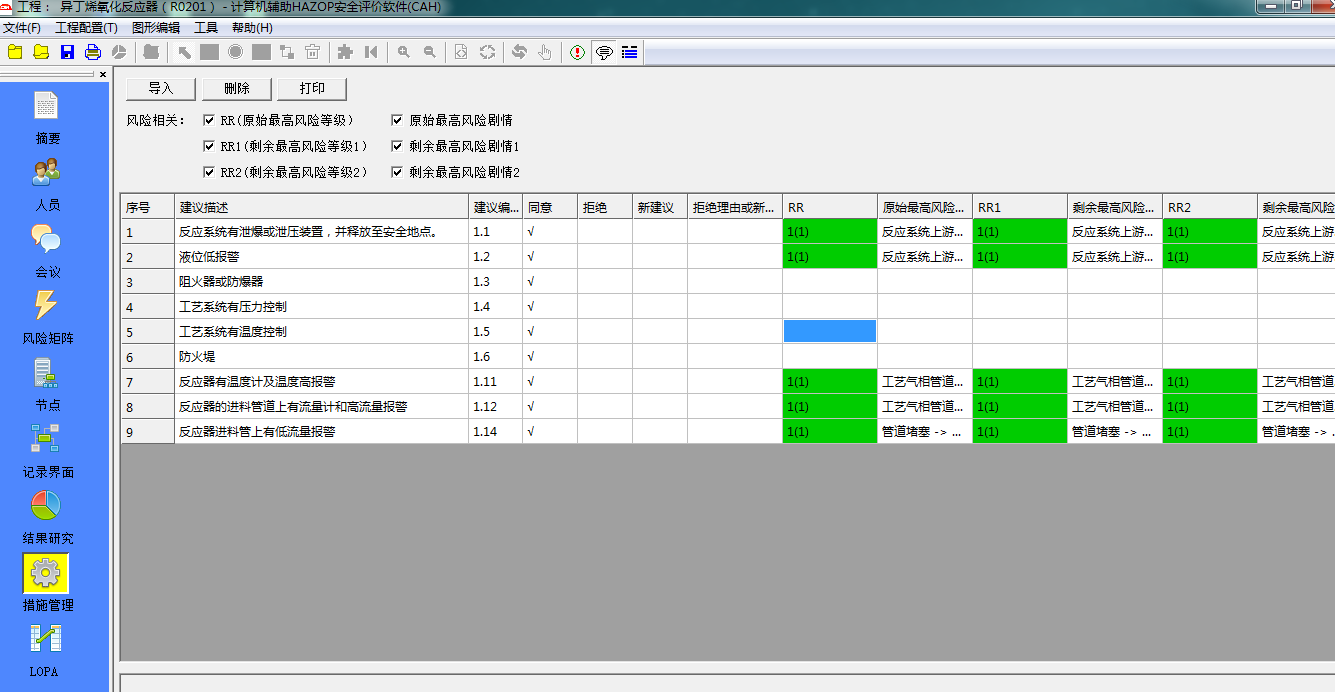Click the 同意 column header
1335x692 pixels.
(x=550, y=208)
